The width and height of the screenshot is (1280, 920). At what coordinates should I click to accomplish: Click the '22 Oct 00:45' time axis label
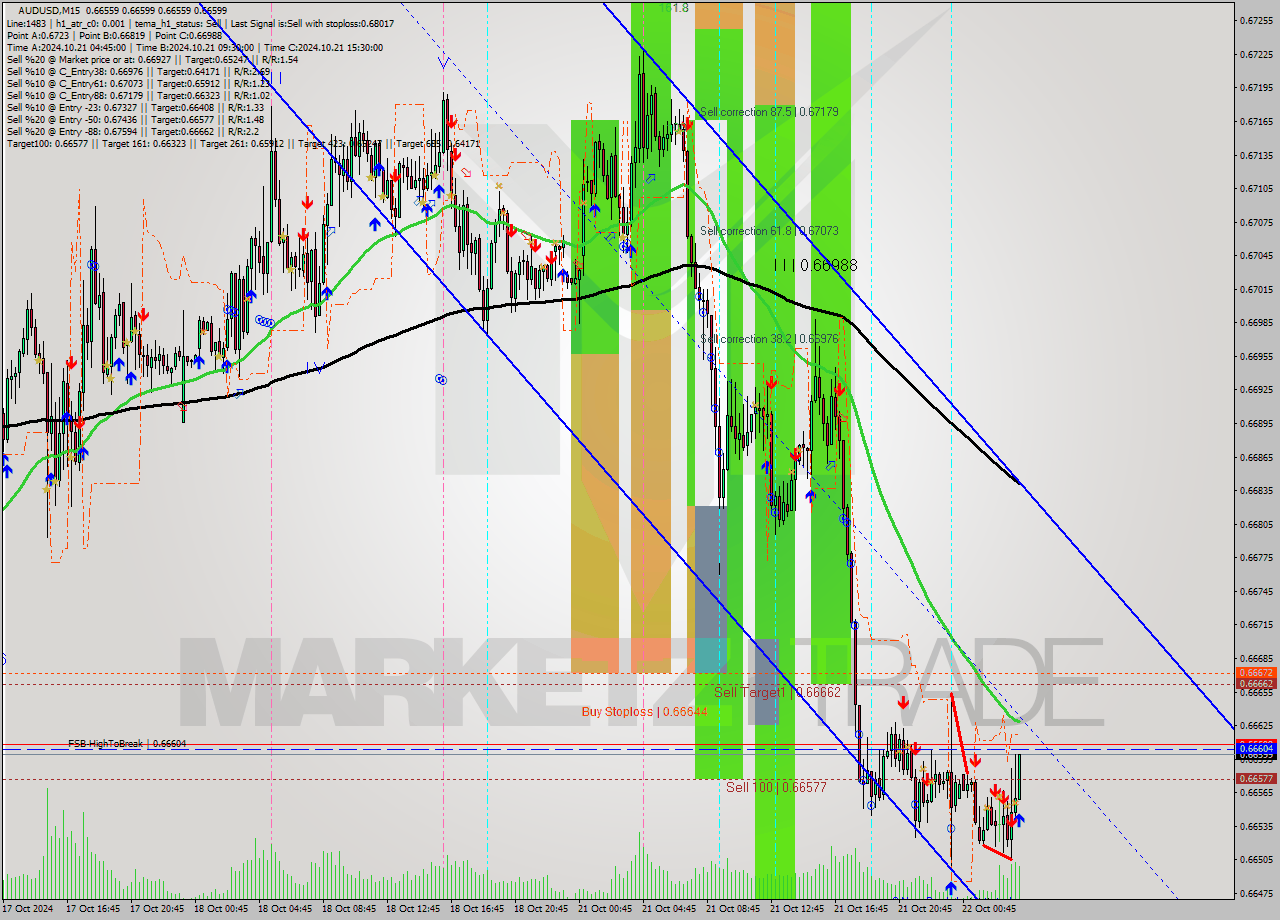click(x=989, y=909)
